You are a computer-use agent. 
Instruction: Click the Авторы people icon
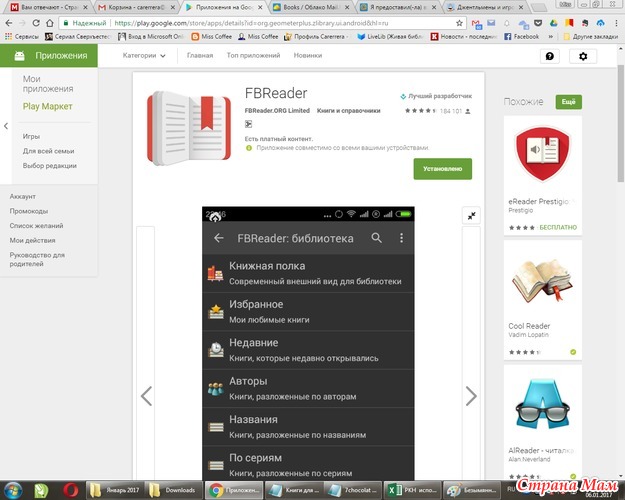point(216,388)
